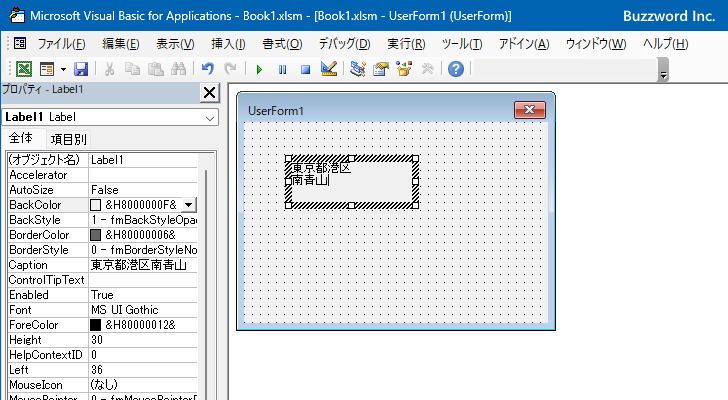Screen dimensions: 728x400
Task: Run the macro with the green play icon
Action: (259, 70)
